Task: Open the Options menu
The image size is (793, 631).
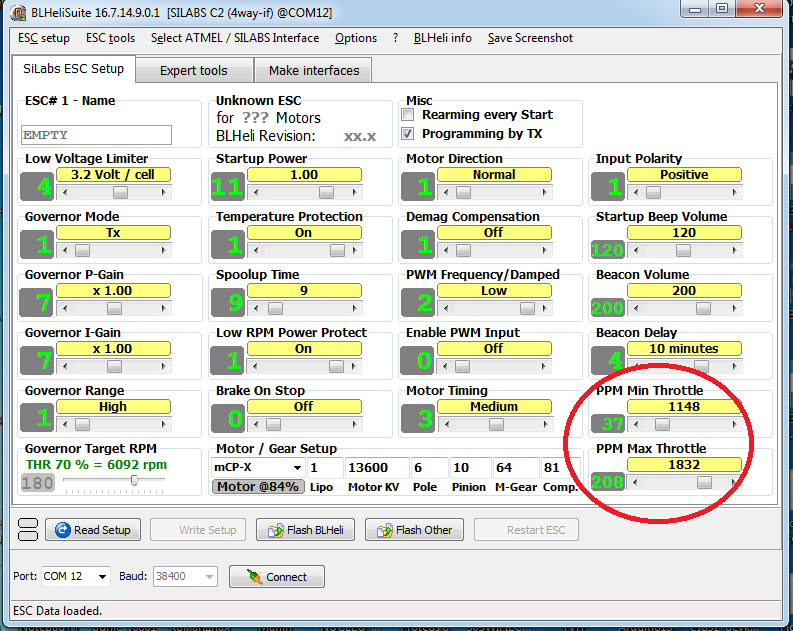Action: (x=356, y=38)
